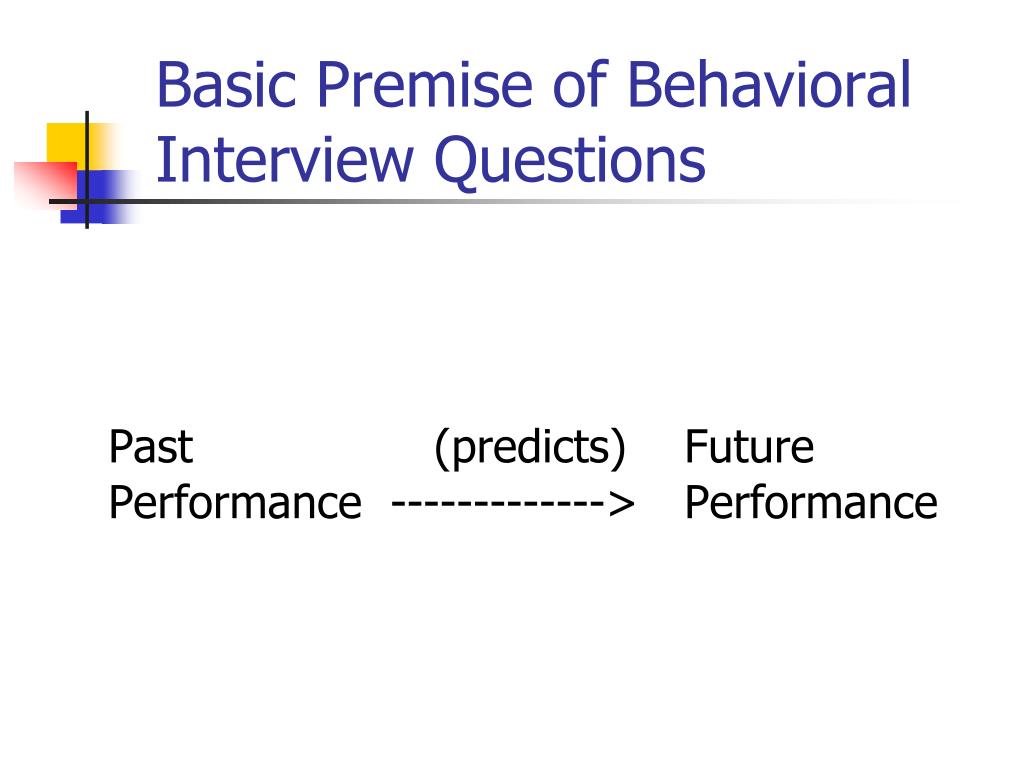This screenshot has height=768, width=1024.
Task: Click the dashed arrow's arrowhead
Action: tap(622, 504)
